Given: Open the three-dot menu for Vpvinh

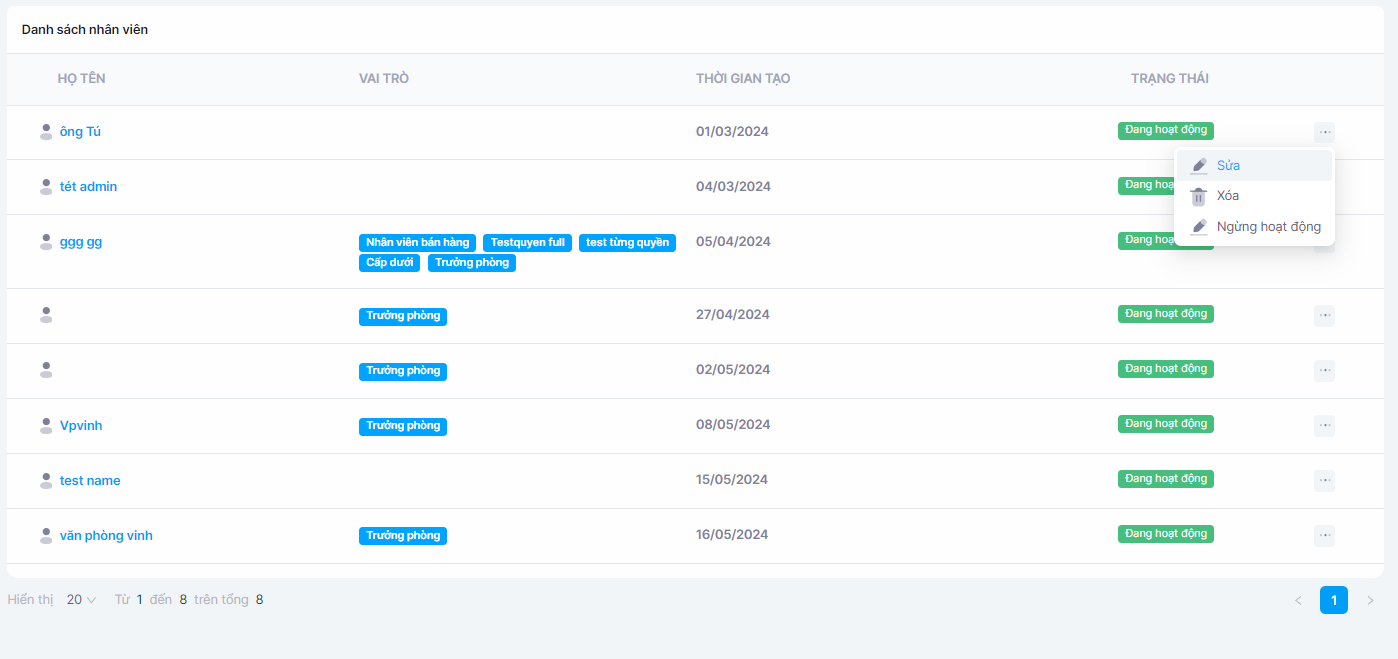Looking at the screenshot, I should pos(1324,426).
